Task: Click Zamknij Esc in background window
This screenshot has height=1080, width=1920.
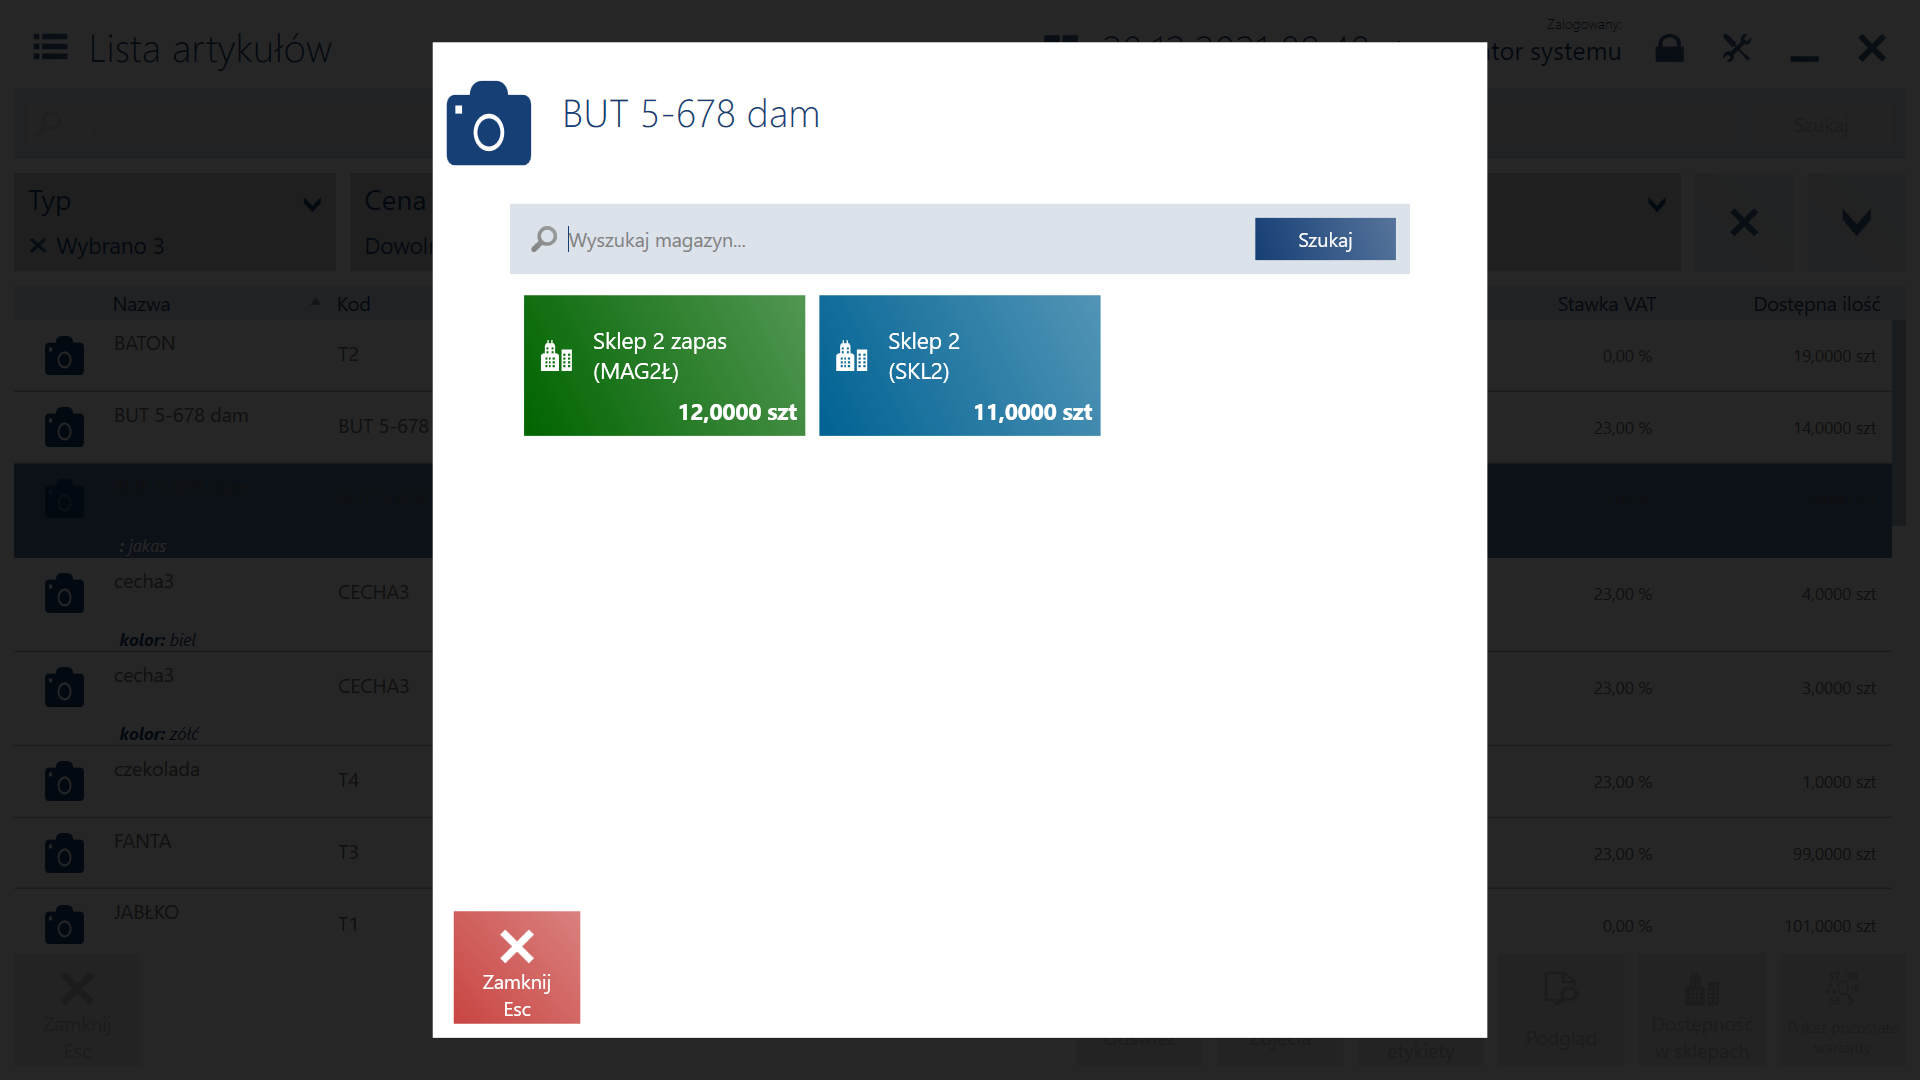Action: point(77,1010)
